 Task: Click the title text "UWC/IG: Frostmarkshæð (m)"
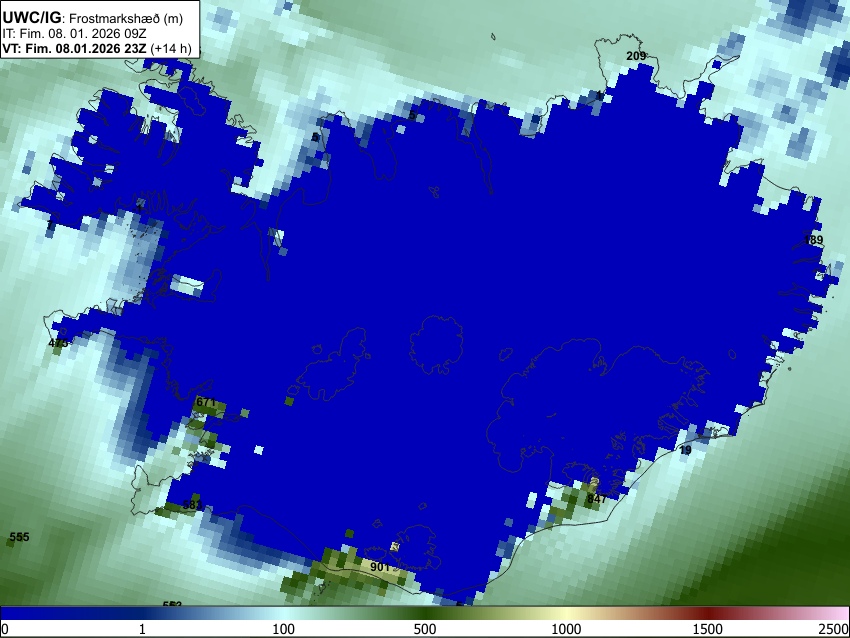tap(93, 18)
